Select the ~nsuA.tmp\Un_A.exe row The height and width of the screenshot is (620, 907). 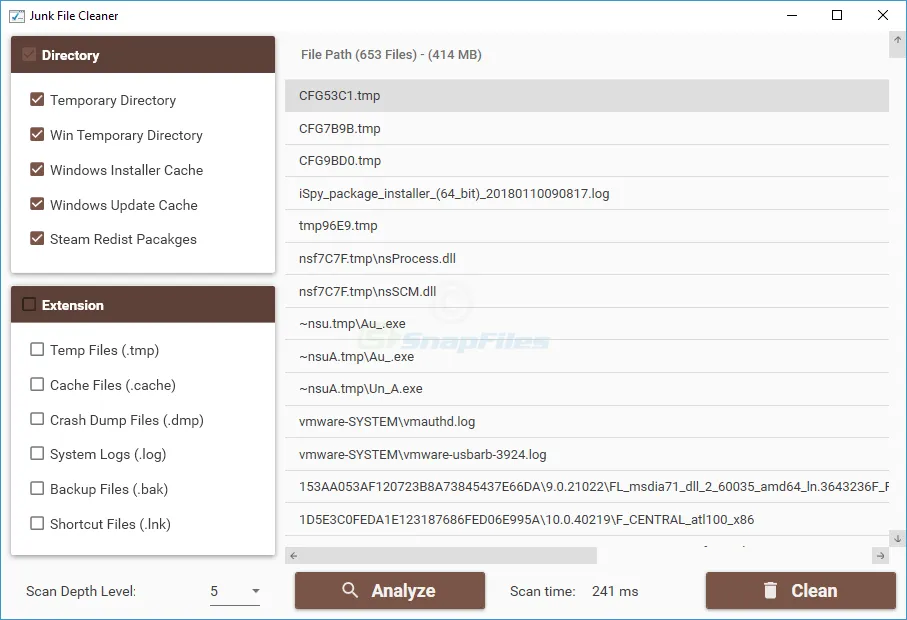coord(587,389)
